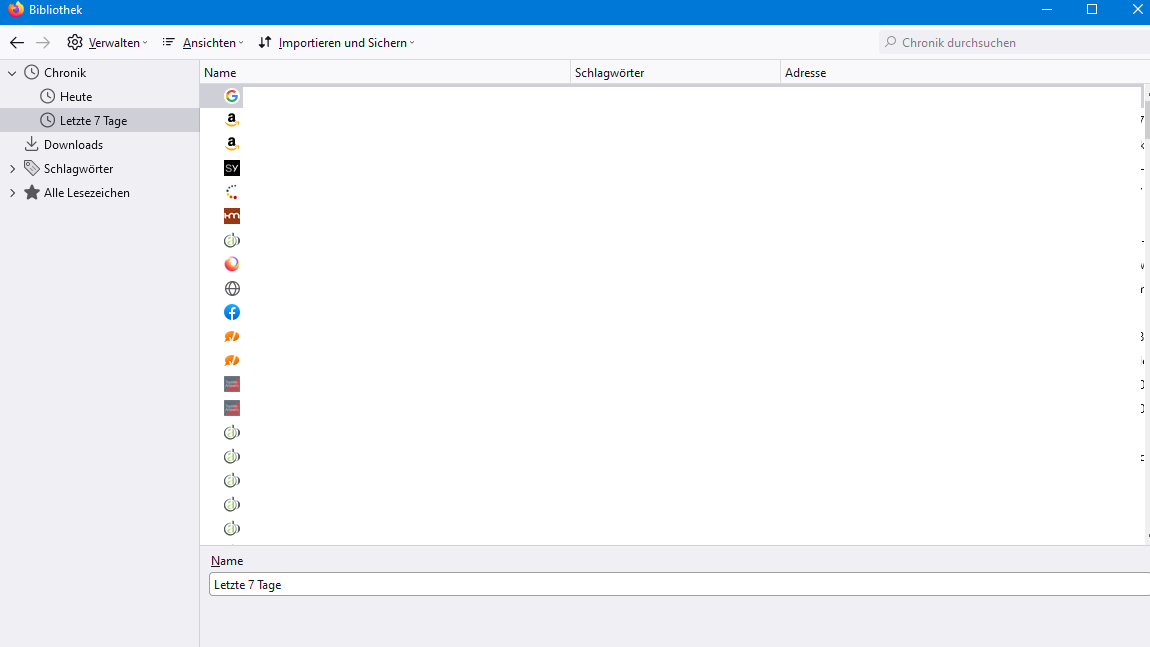Click the clock icon beside Chronik

click(x=32, y=72)
